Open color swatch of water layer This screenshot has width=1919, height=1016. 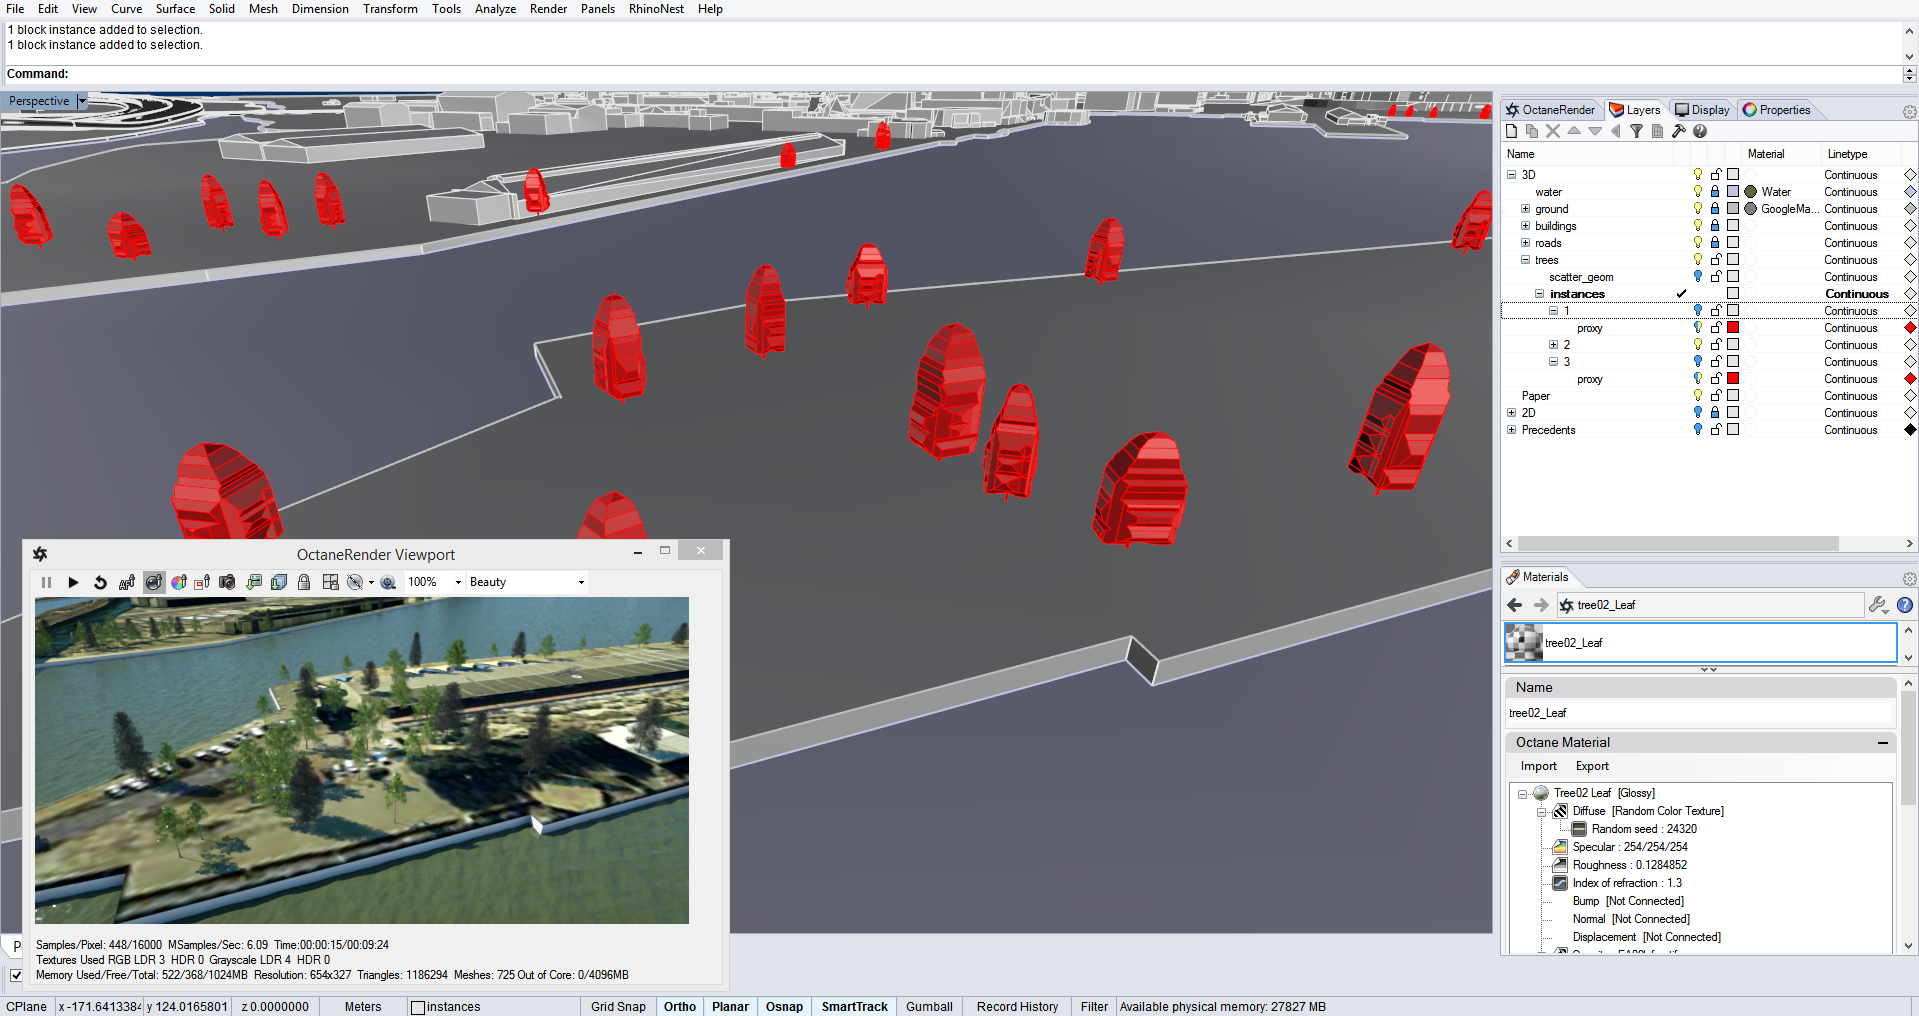click(1733, 192)
